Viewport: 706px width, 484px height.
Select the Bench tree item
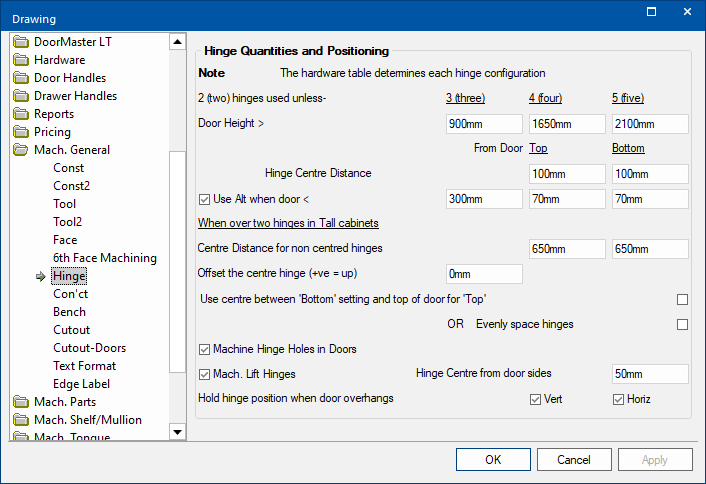[69, 312]
